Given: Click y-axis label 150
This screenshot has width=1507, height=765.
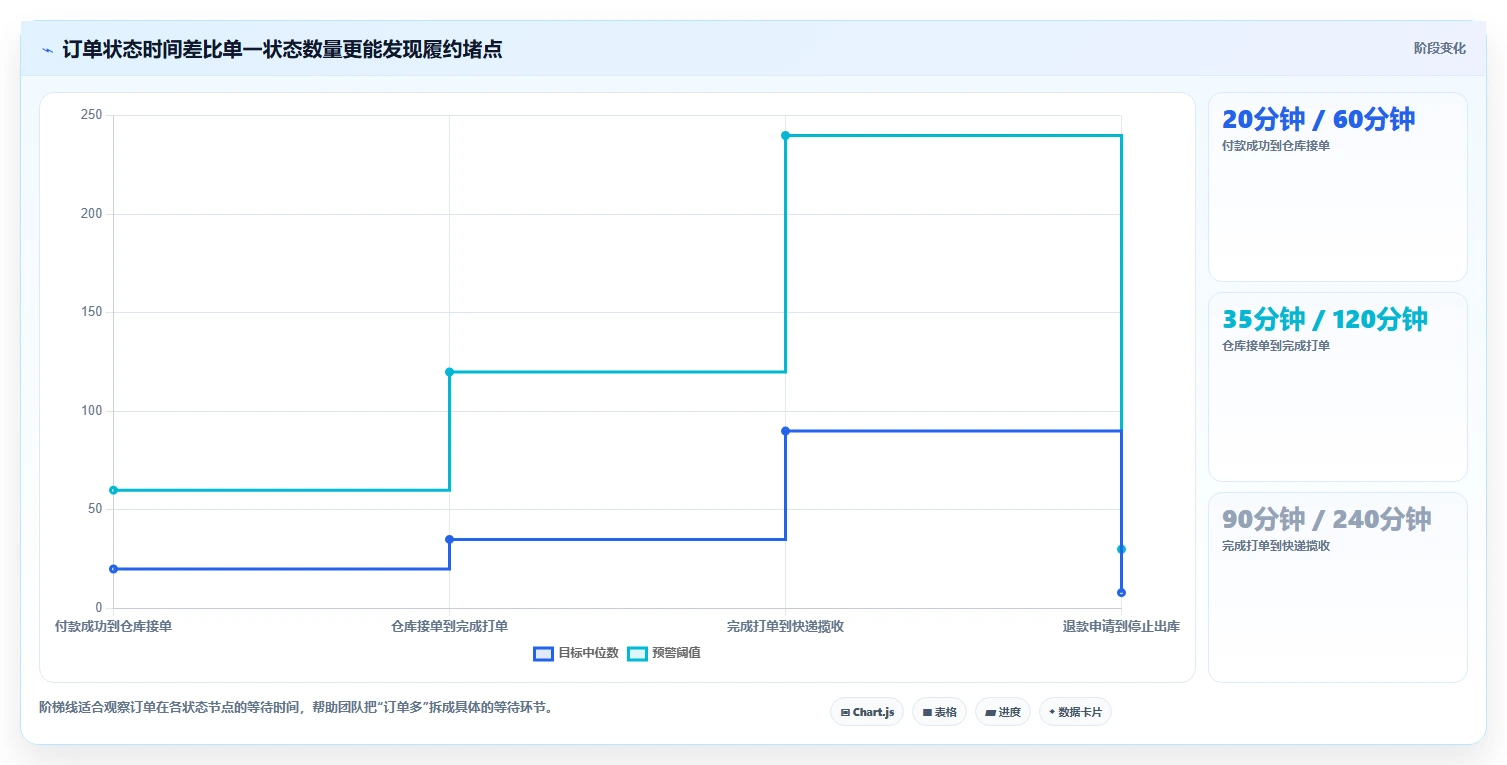Looking at the screenshot, I should point(91,312).
